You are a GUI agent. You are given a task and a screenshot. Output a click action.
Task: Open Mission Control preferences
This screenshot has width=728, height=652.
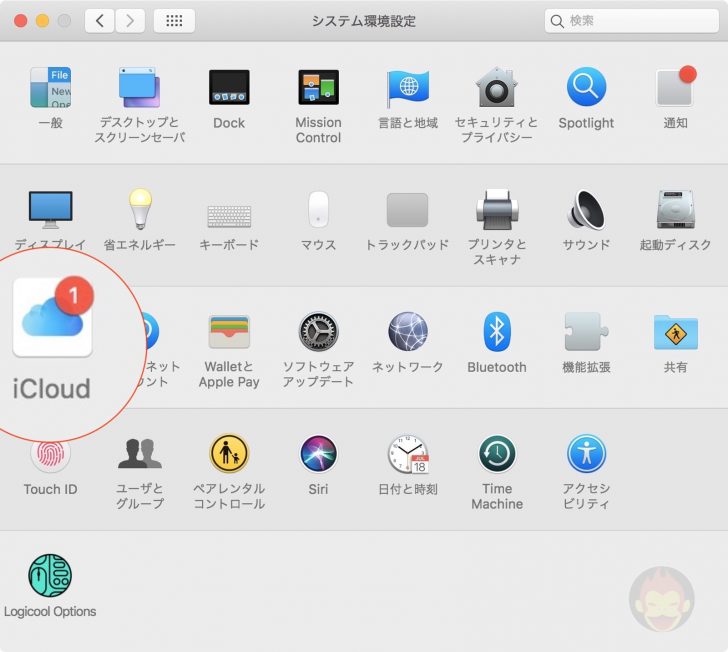click(318, 87)
